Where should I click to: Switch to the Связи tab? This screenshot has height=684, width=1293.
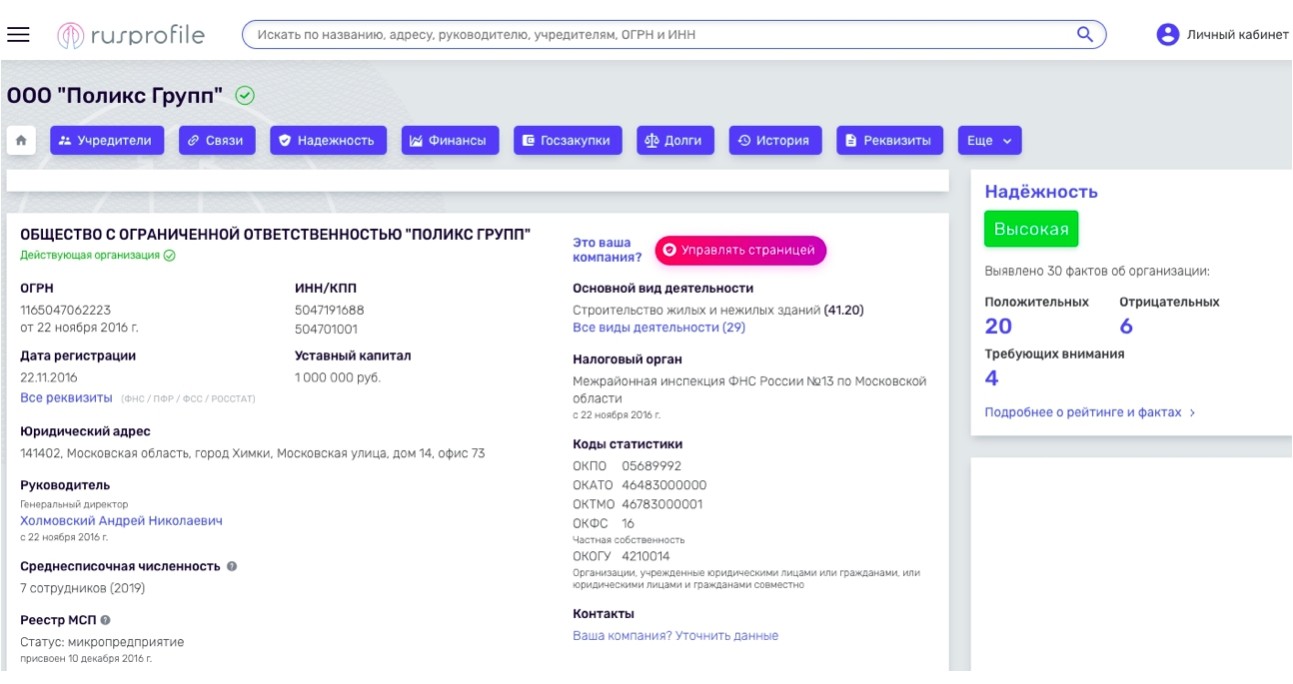coord(217,141)
